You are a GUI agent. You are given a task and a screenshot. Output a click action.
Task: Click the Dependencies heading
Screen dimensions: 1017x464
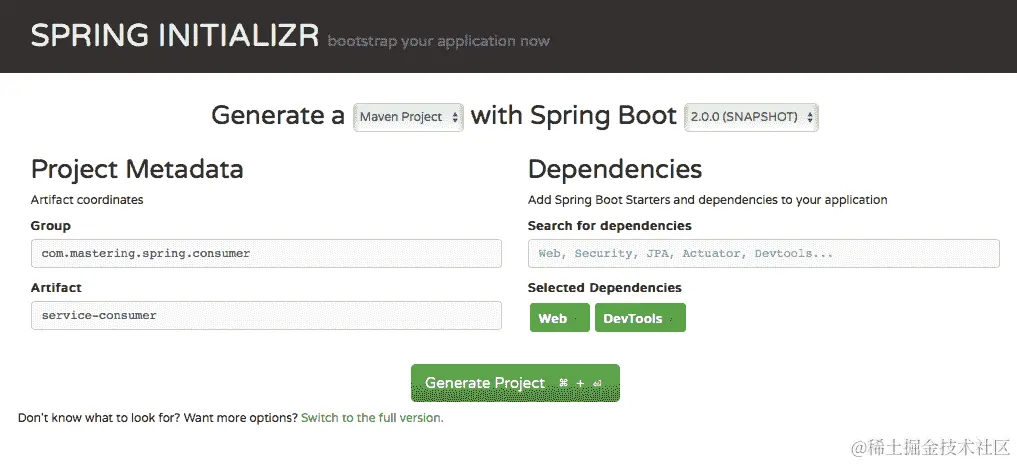(615, 169)
